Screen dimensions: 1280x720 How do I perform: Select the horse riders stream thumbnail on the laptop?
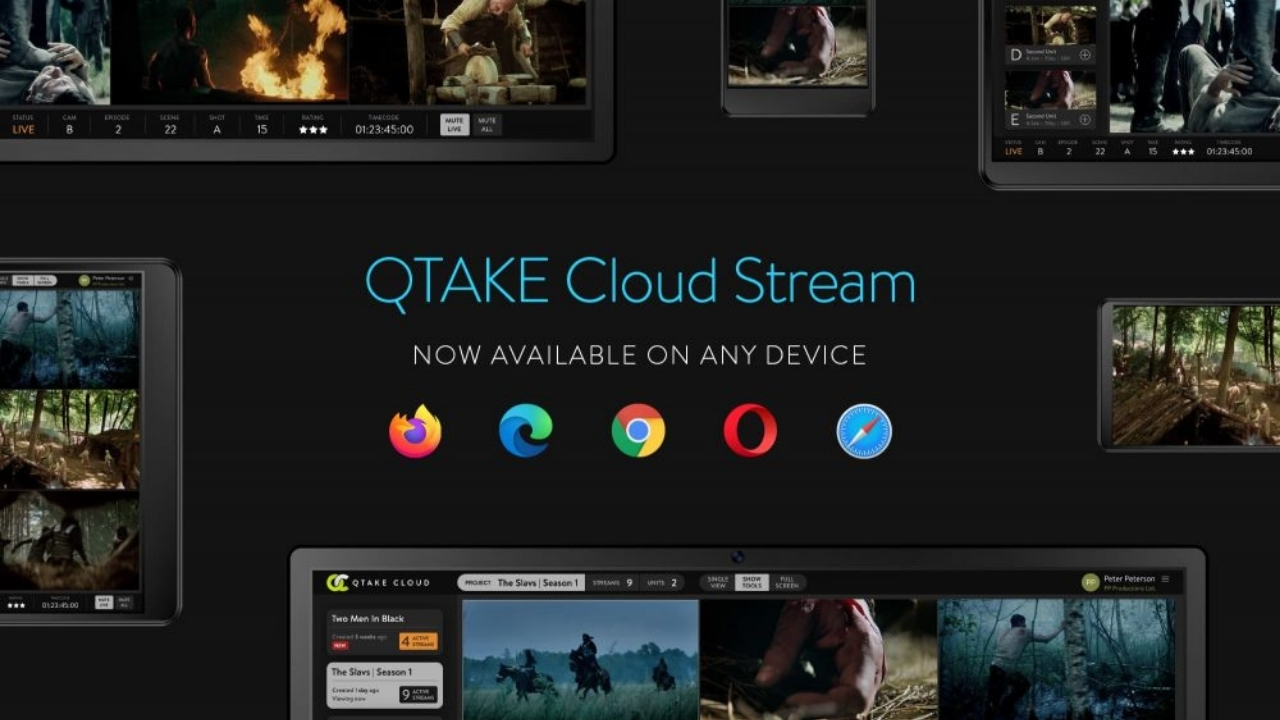coord(581,659)
